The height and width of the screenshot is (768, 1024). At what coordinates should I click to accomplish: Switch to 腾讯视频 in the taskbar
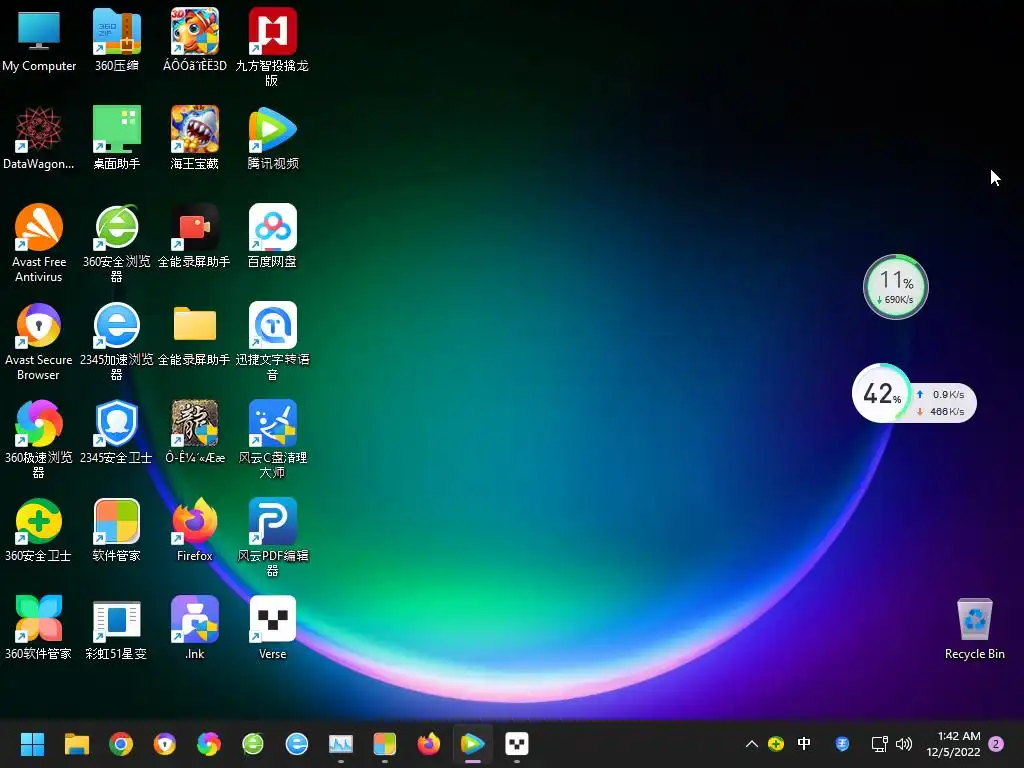(x=473, y=744)
